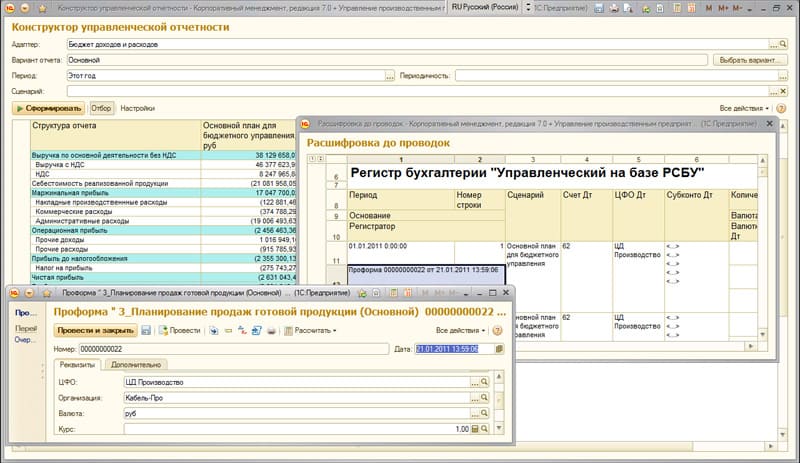This screenshot has width=800, height=463.
Task: Click the print icon in Проформа toolbar
Action: [271, 331]
